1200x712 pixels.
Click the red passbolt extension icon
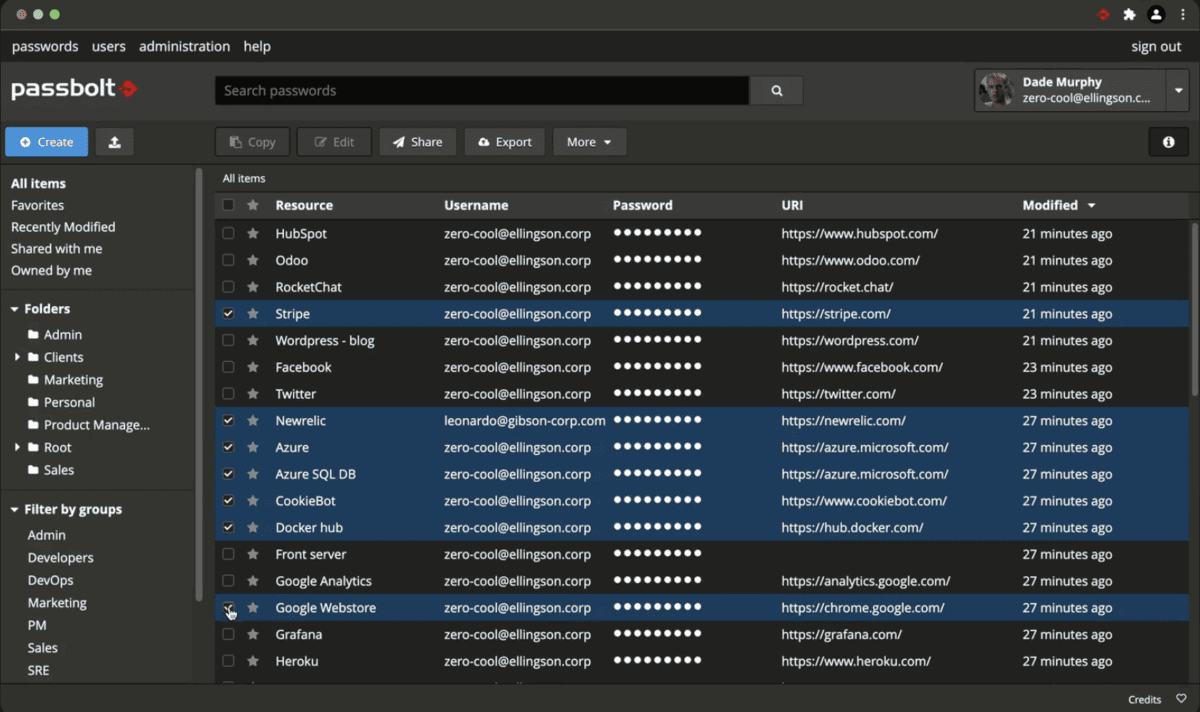pos(1104,14)
